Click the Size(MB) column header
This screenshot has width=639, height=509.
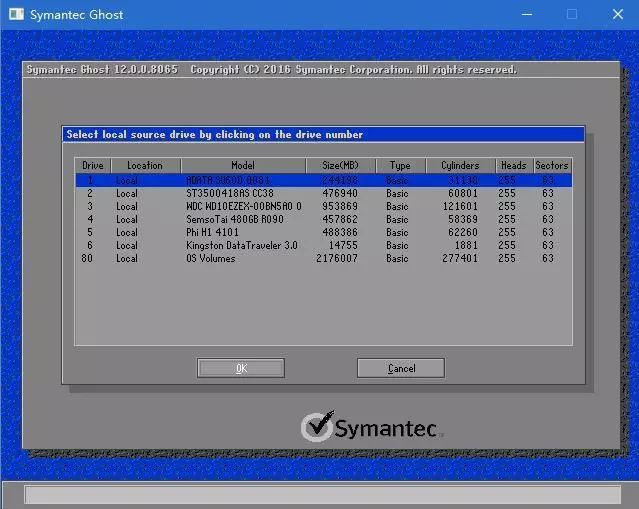point(340,165)
